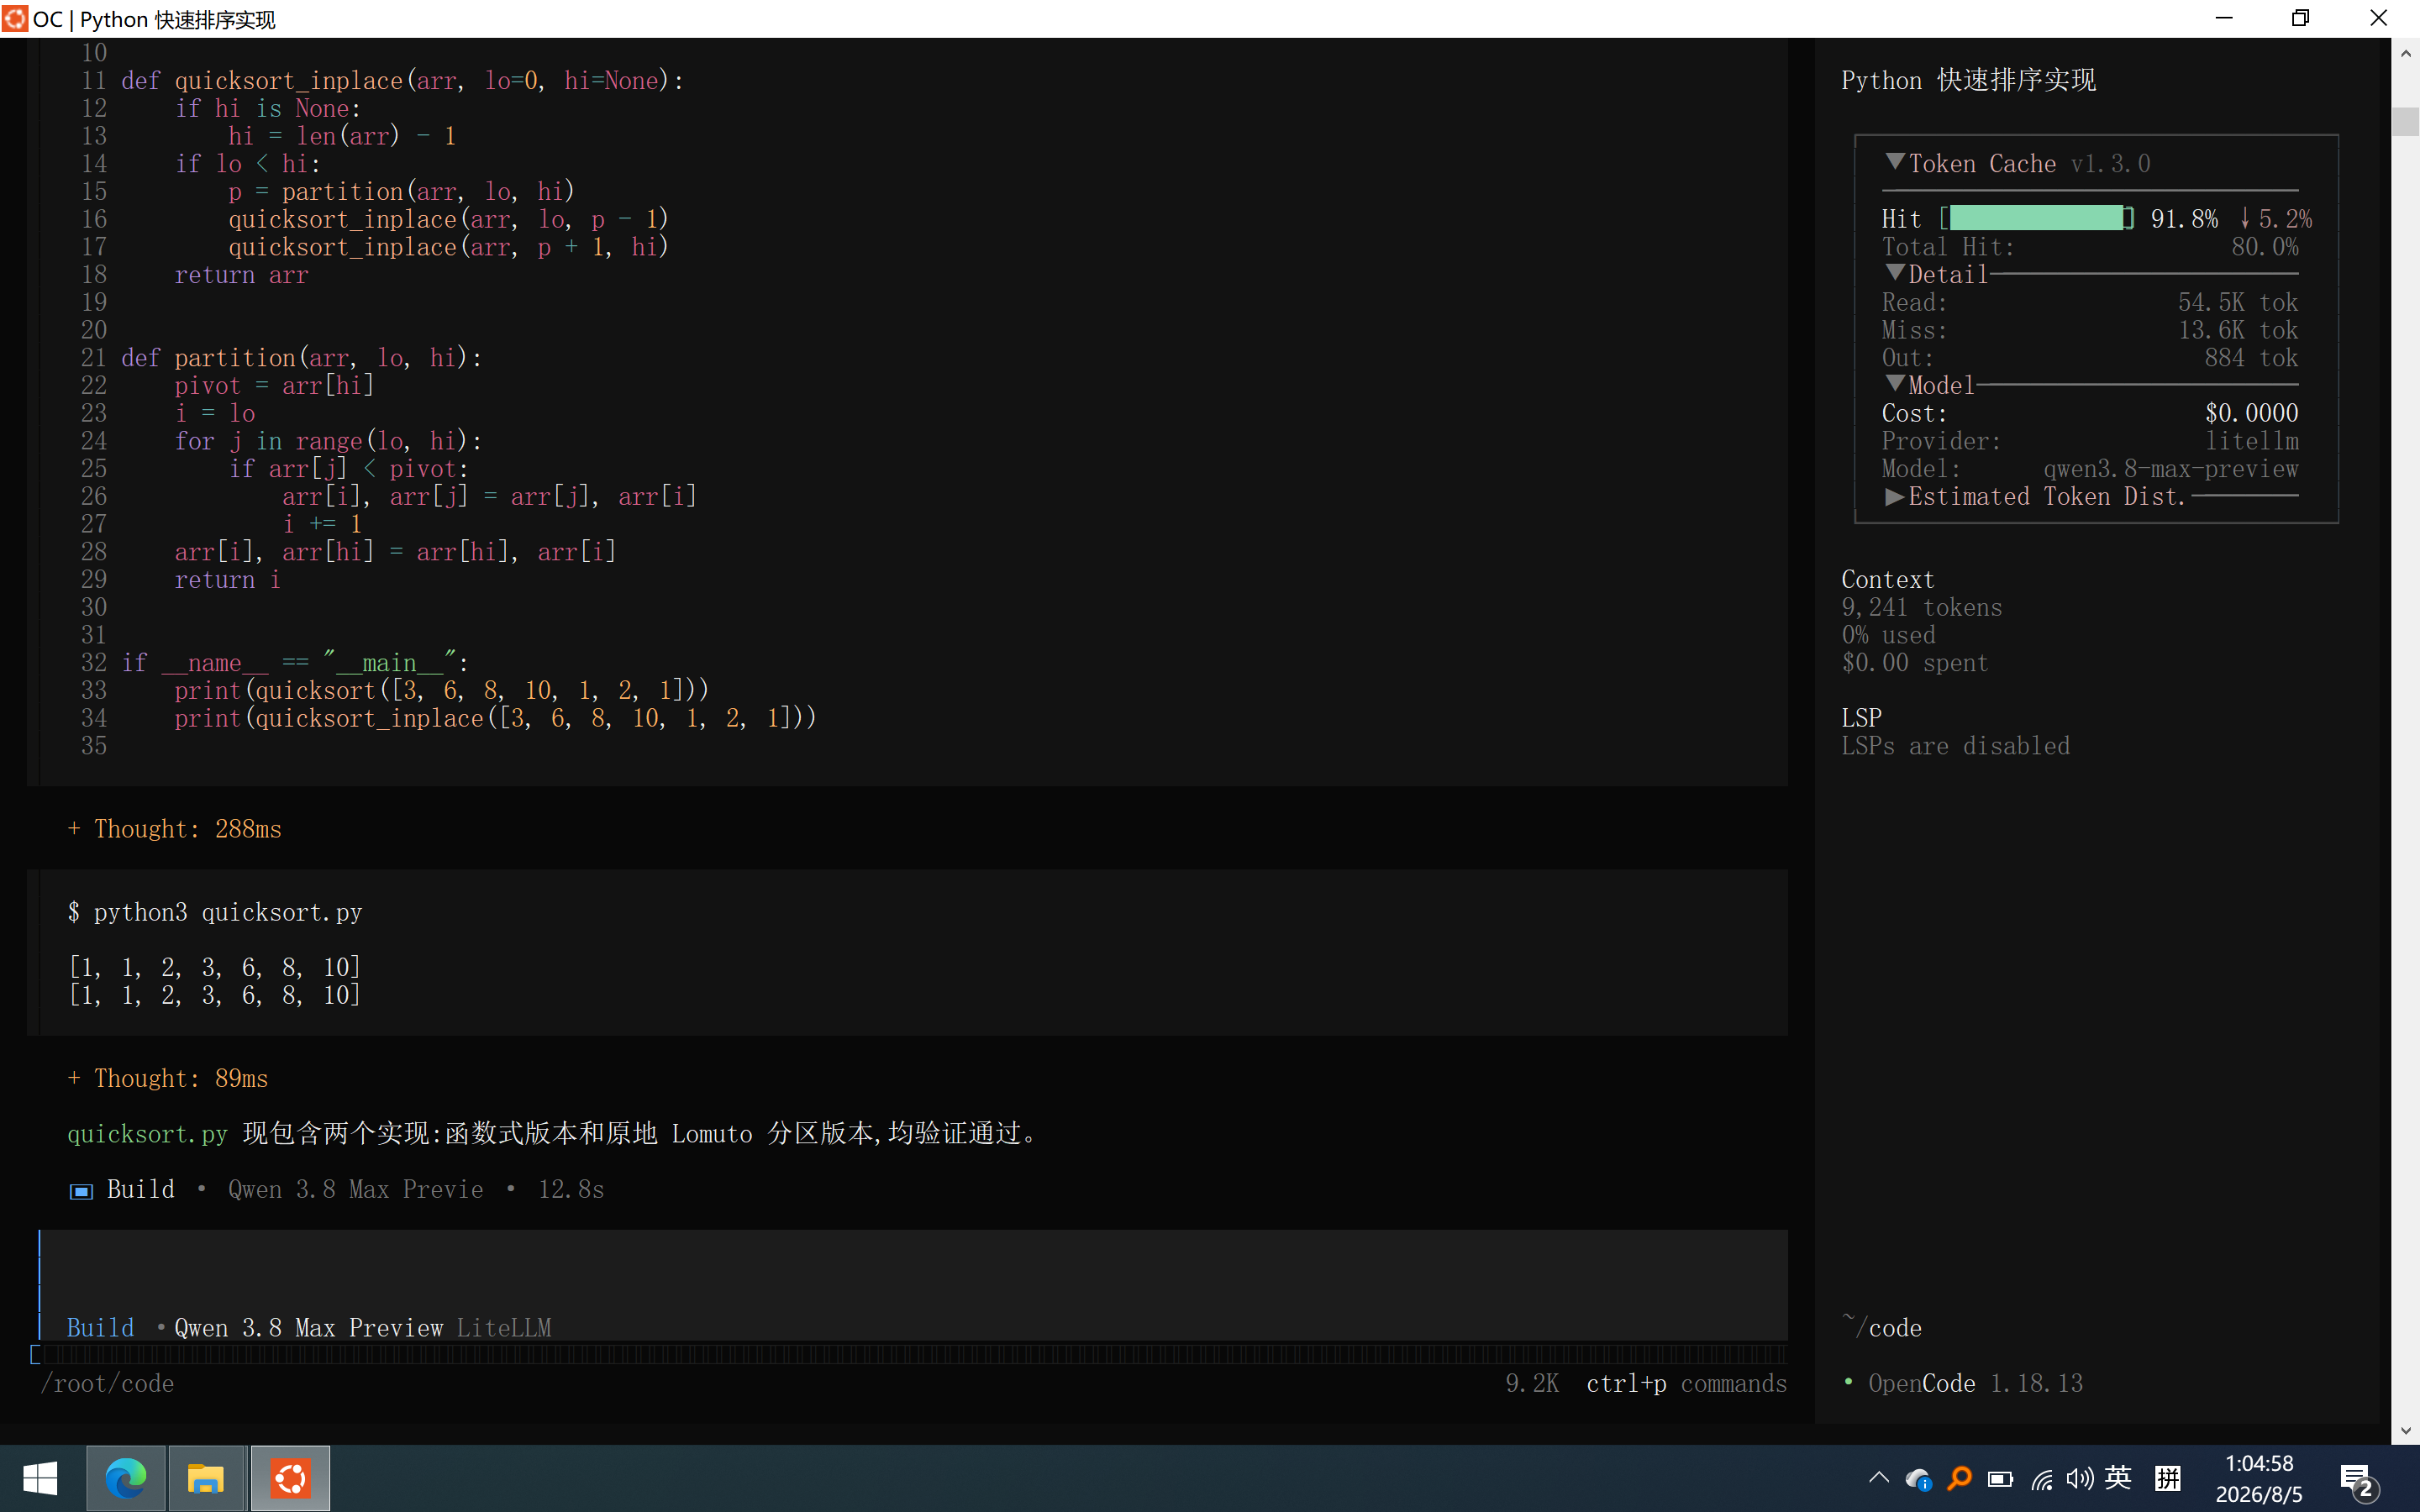Click the 9.2K token count

click(1532, 1384)
